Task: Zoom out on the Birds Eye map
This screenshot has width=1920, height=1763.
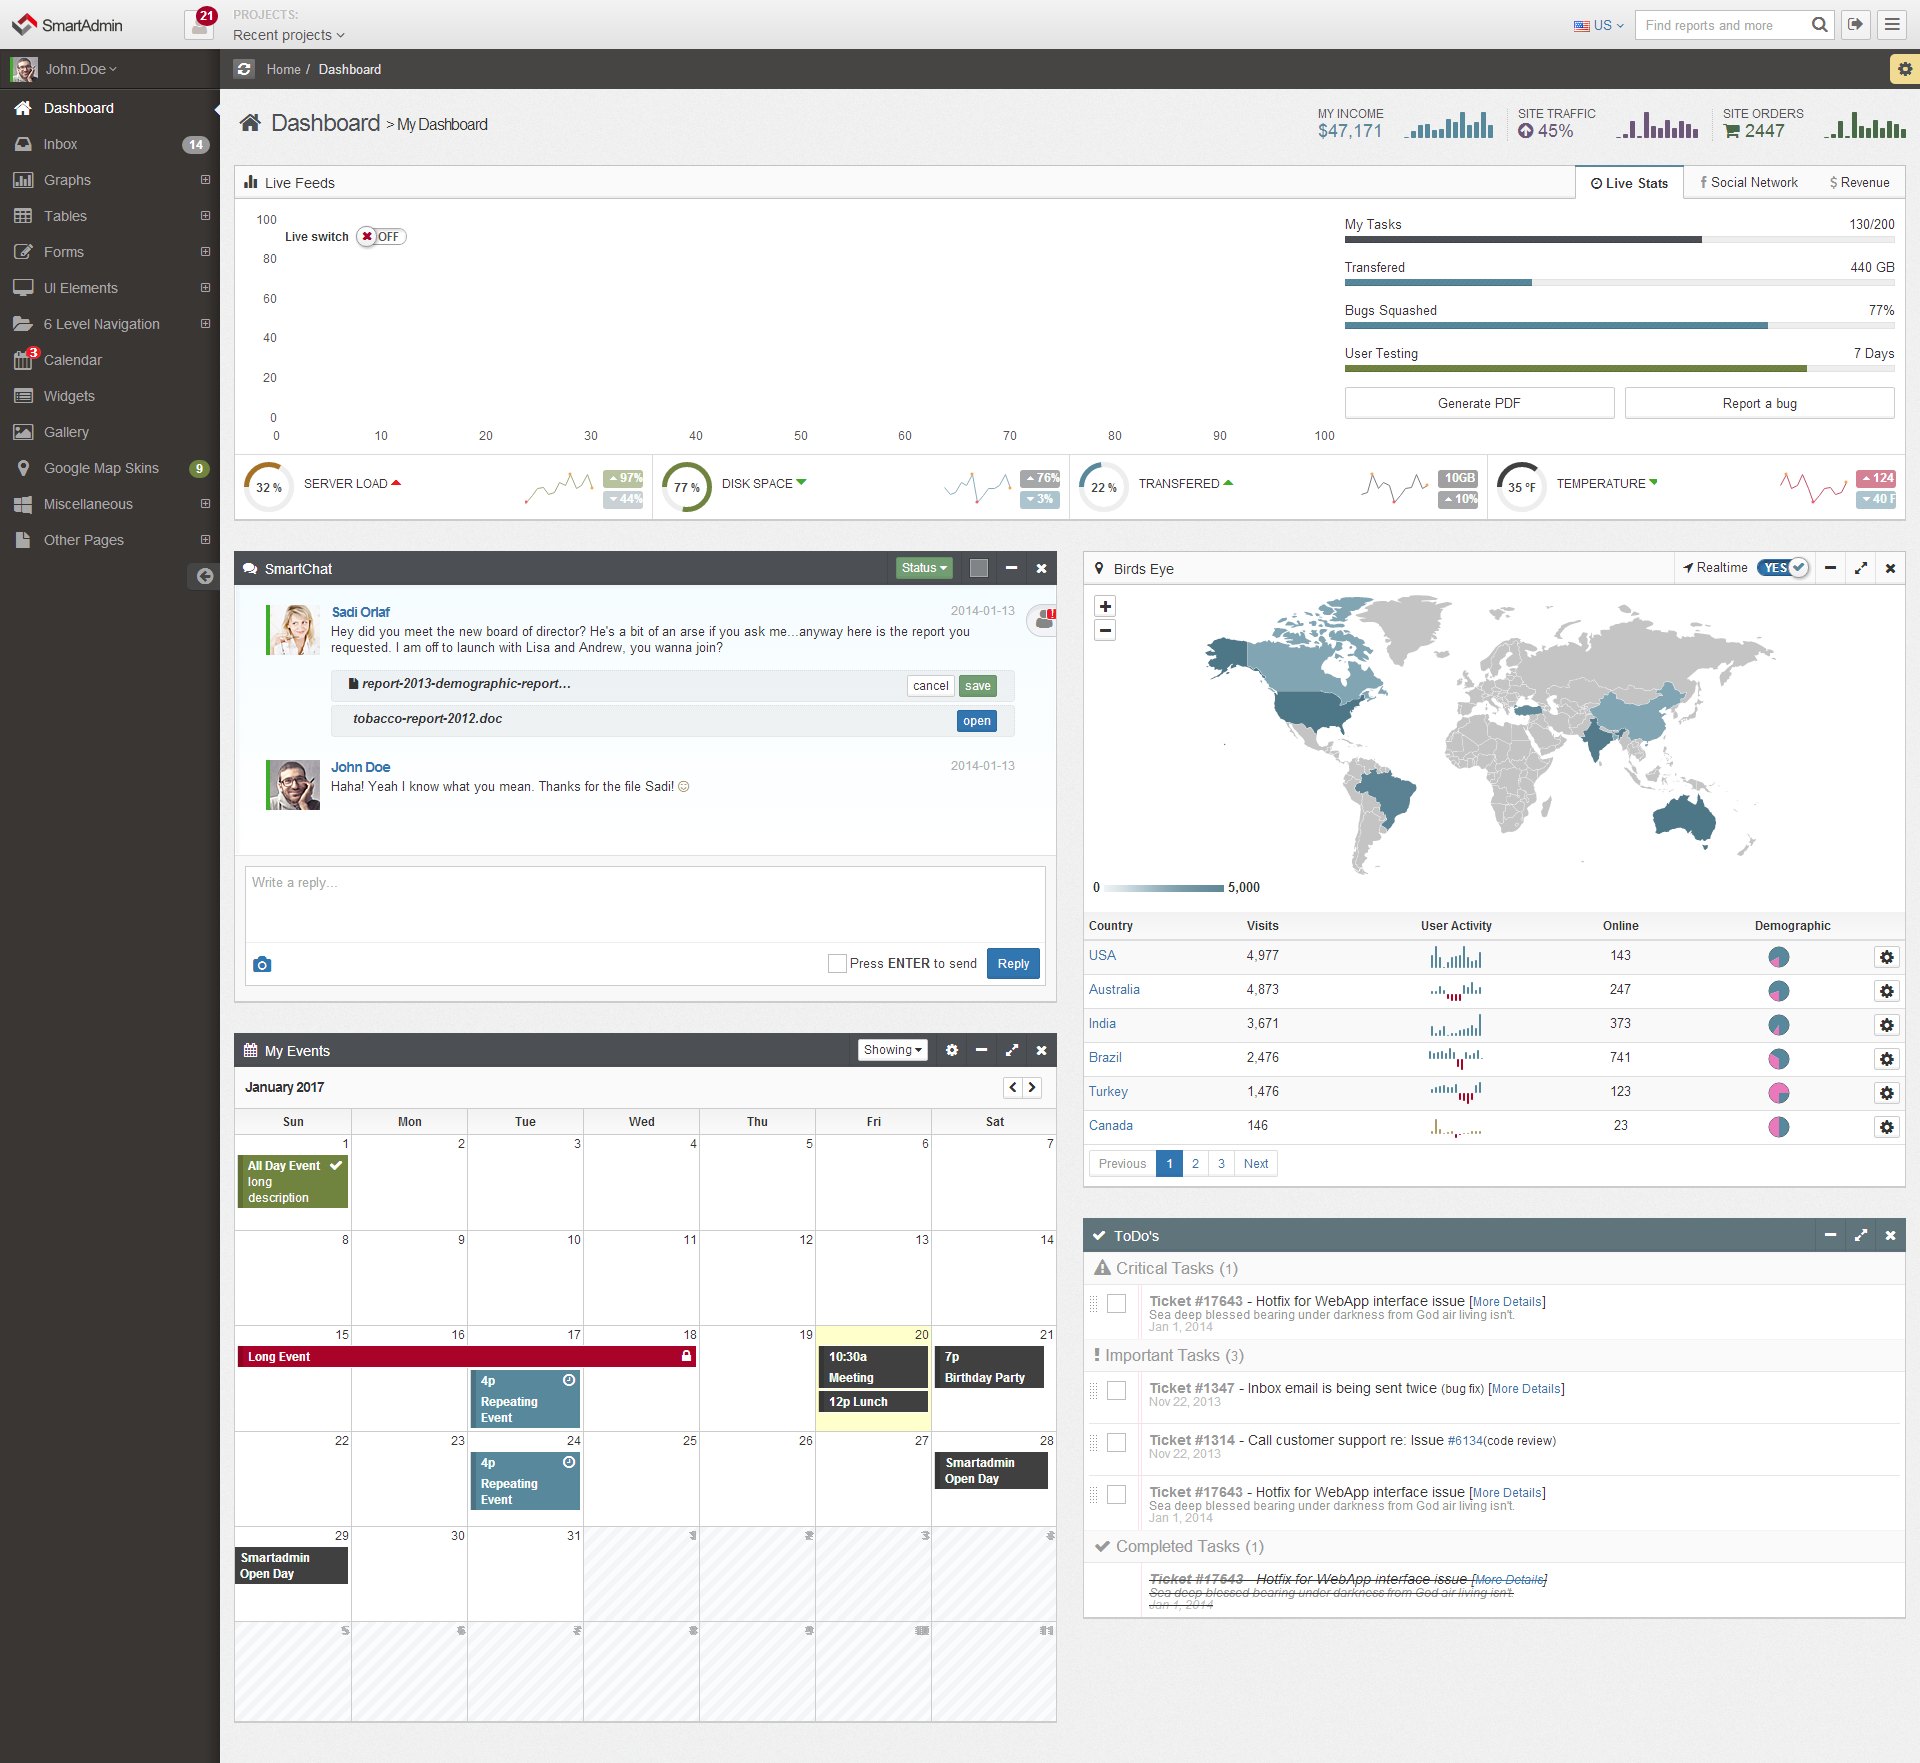Action: [1105, 630]
